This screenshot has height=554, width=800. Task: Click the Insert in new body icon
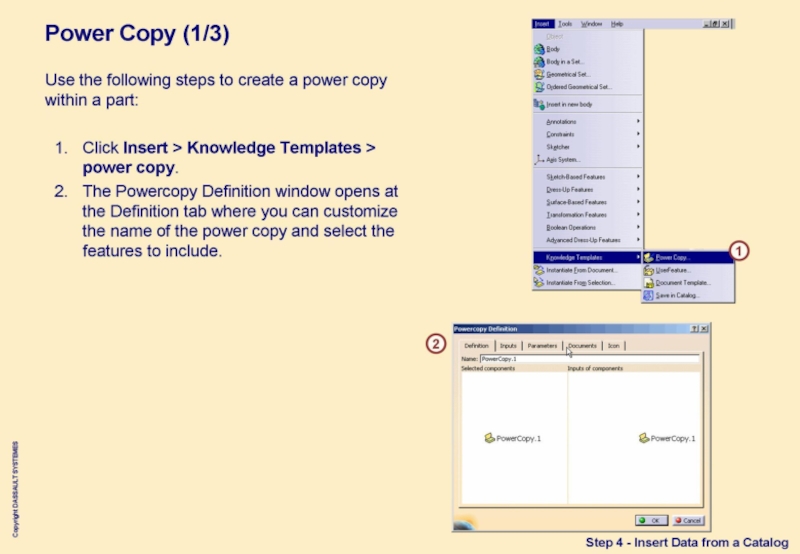pyautogui.click(x=539, y=104)
